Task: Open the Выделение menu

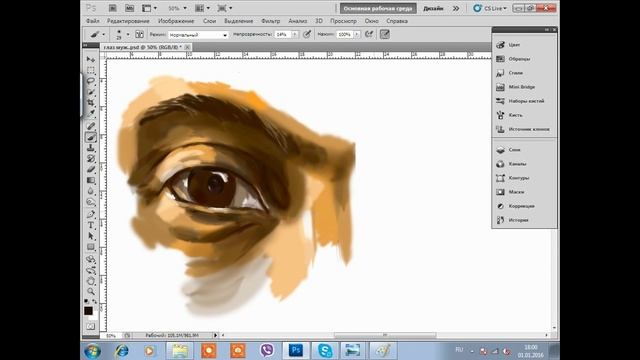Action: coord(238,21)
